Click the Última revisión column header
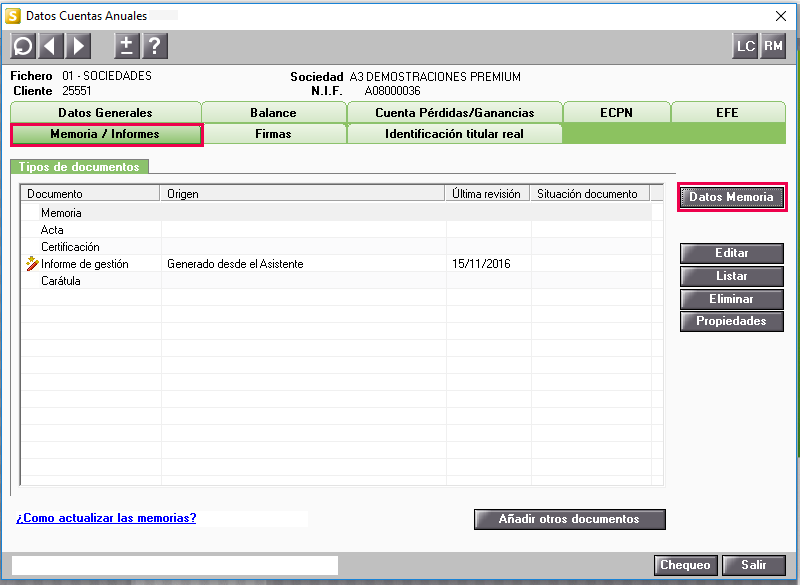This screenshot has height=585, width=800. tap(487, 194)
